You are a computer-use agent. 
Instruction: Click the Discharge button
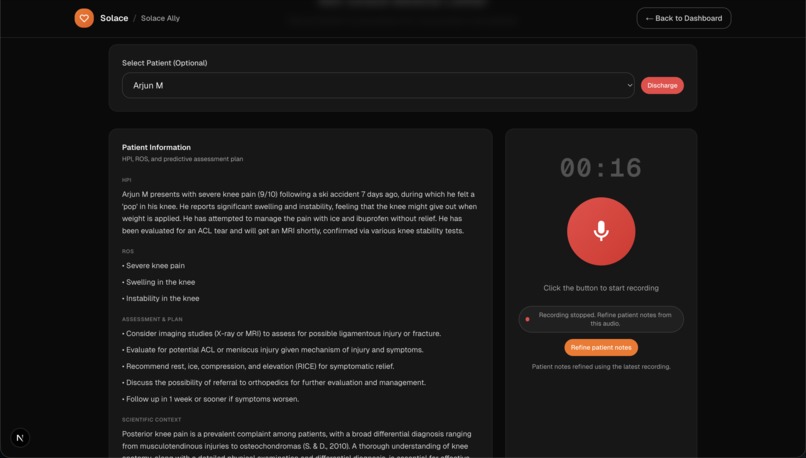(x=662, y=85)
